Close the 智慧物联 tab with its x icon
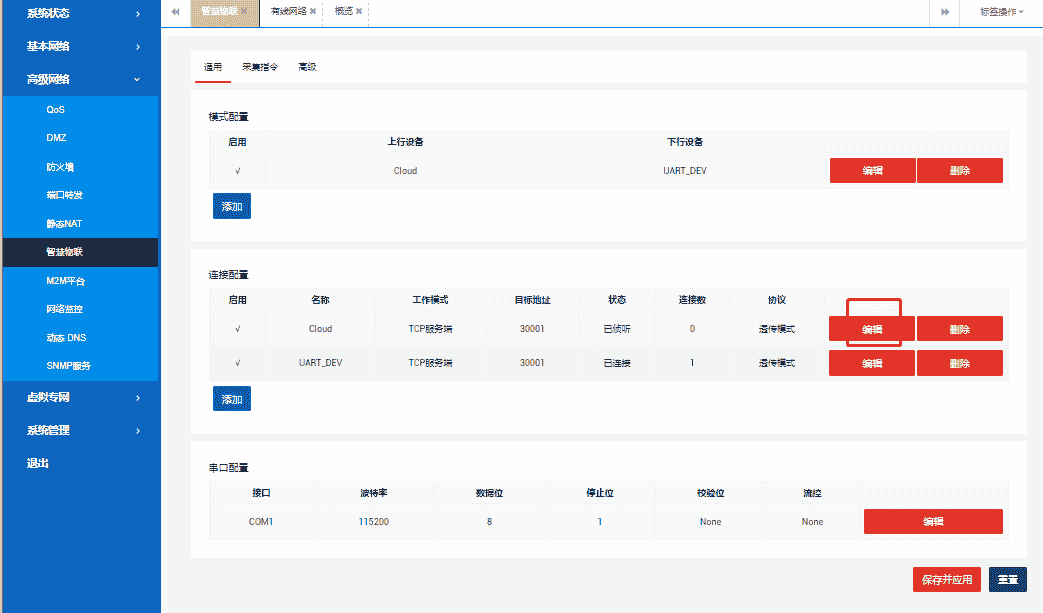The image size is (1043, 613). coord(244,12)
